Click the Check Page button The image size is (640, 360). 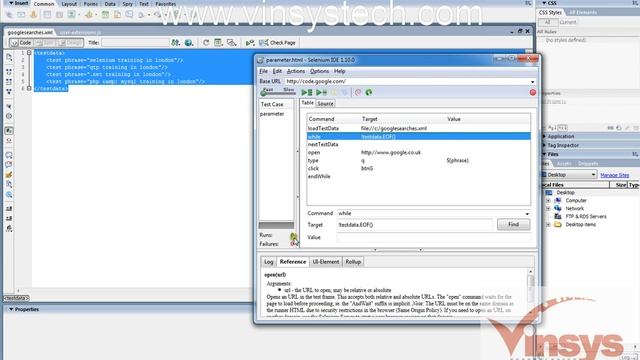click(x=278, y=43)
